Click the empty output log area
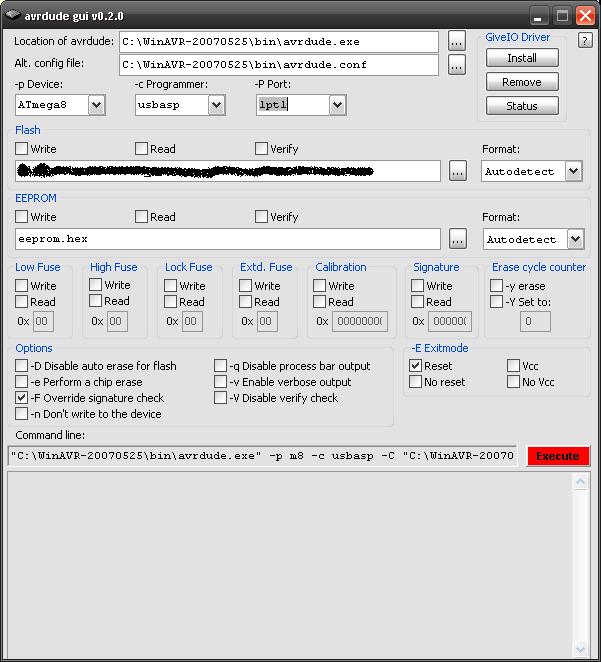This screenshot has width=601, height=662. pos(290,564)
